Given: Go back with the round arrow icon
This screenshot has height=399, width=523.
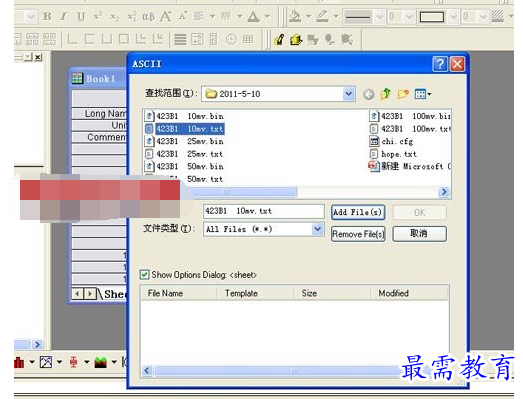Looking at the screenshot, I should 369,95.
